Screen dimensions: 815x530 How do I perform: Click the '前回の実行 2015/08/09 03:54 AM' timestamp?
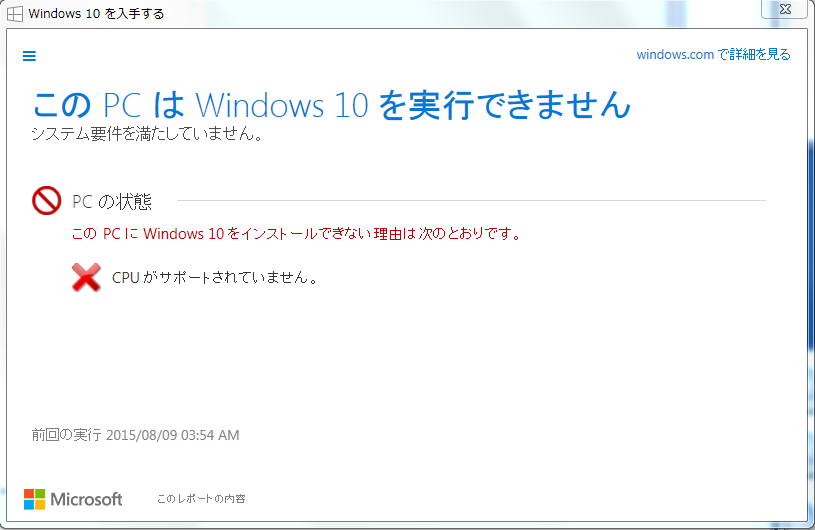pyautogui.click(x=135, y=435)
